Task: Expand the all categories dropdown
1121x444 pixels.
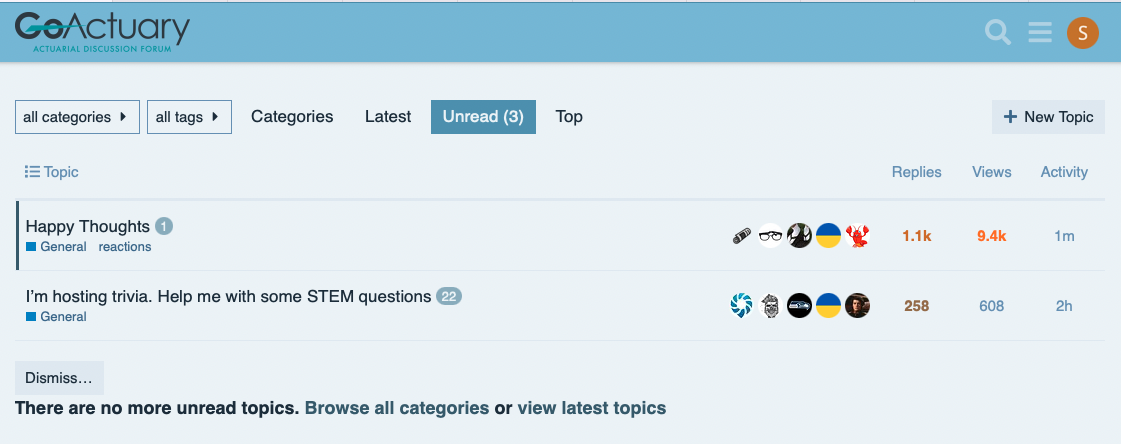Action: (x=77, y=117)
